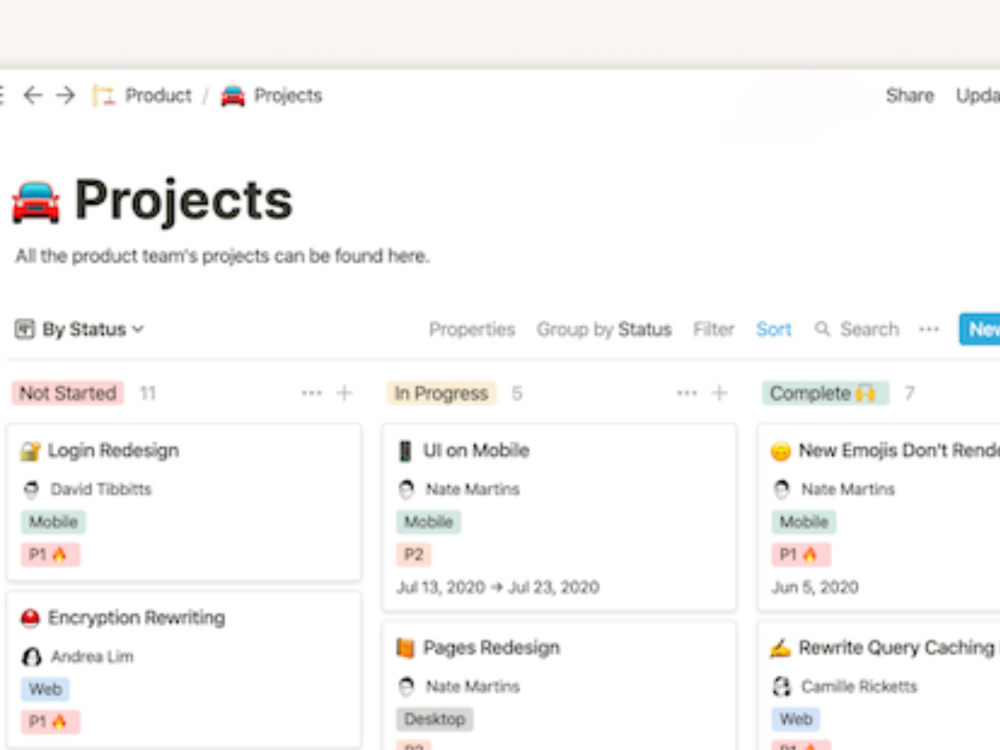
Task: Click the back navigation arrow
Action: (x=34, y=95)
